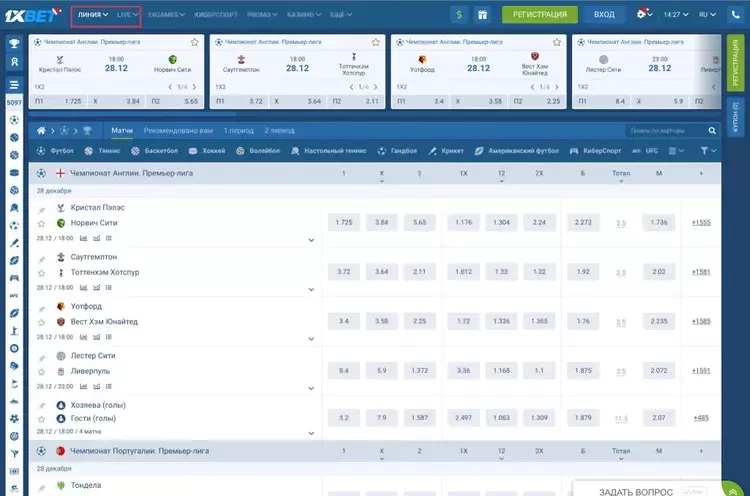The height and width of the screenshot is (496, 750).
Task: Open the trophy icon in left sidebar
Action: (x=14, y=44)
